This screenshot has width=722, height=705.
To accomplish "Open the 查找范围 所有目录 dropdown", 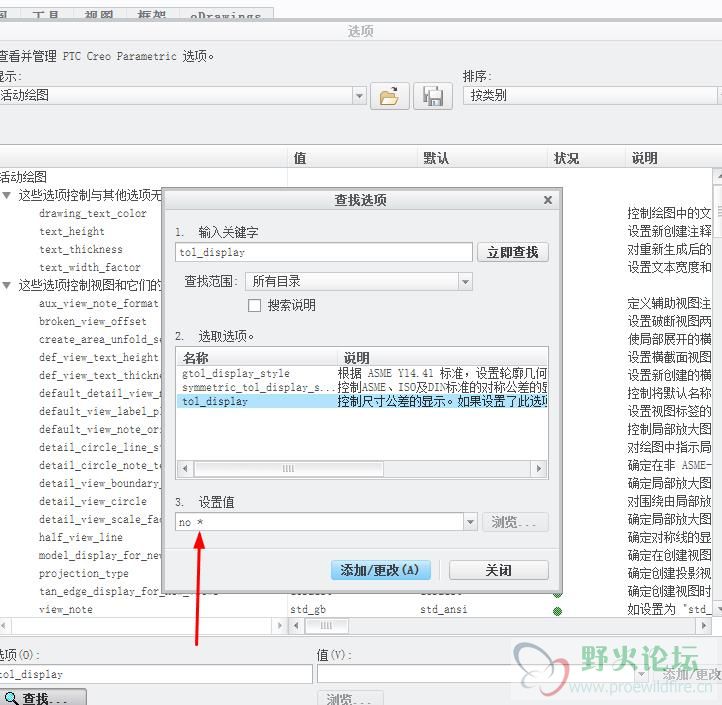I will (x=465, y=281).
